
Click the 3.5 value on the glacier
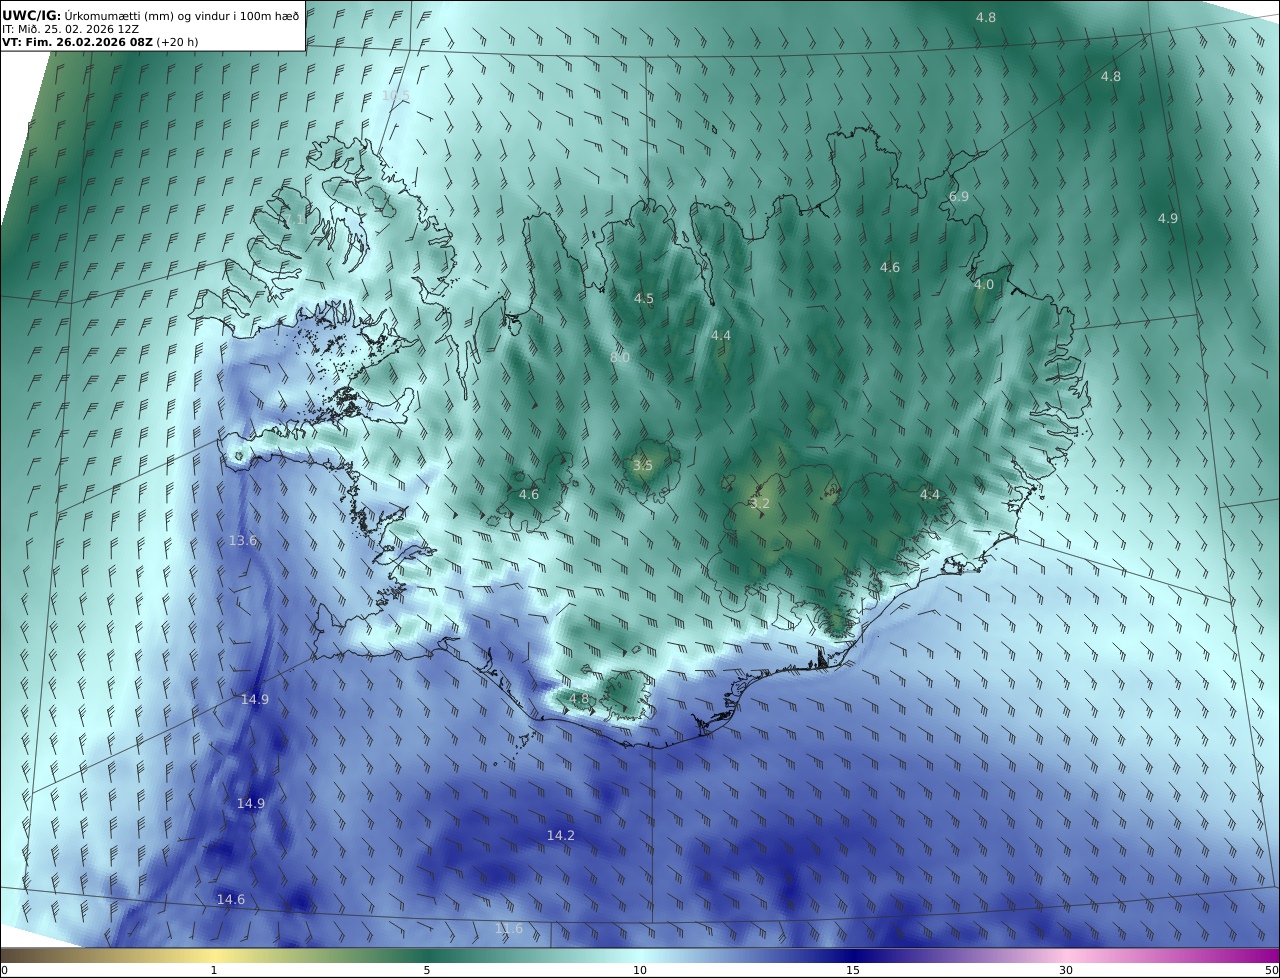643,465
